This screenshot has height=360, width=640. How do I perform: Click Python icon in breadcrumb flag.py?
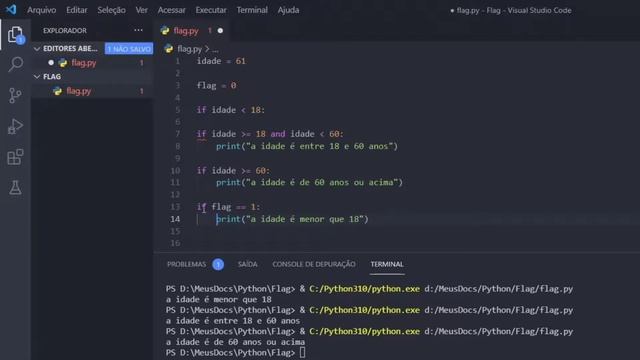tap(169, 49)
